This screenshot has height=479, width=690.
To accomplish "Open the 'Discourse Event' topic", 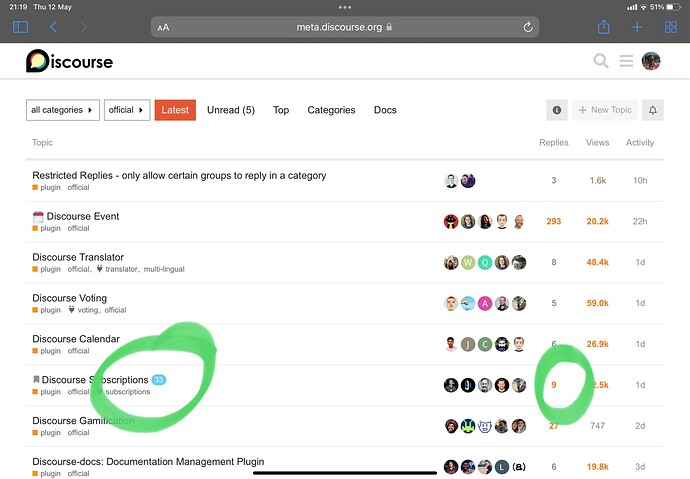I will click(83, 216).
